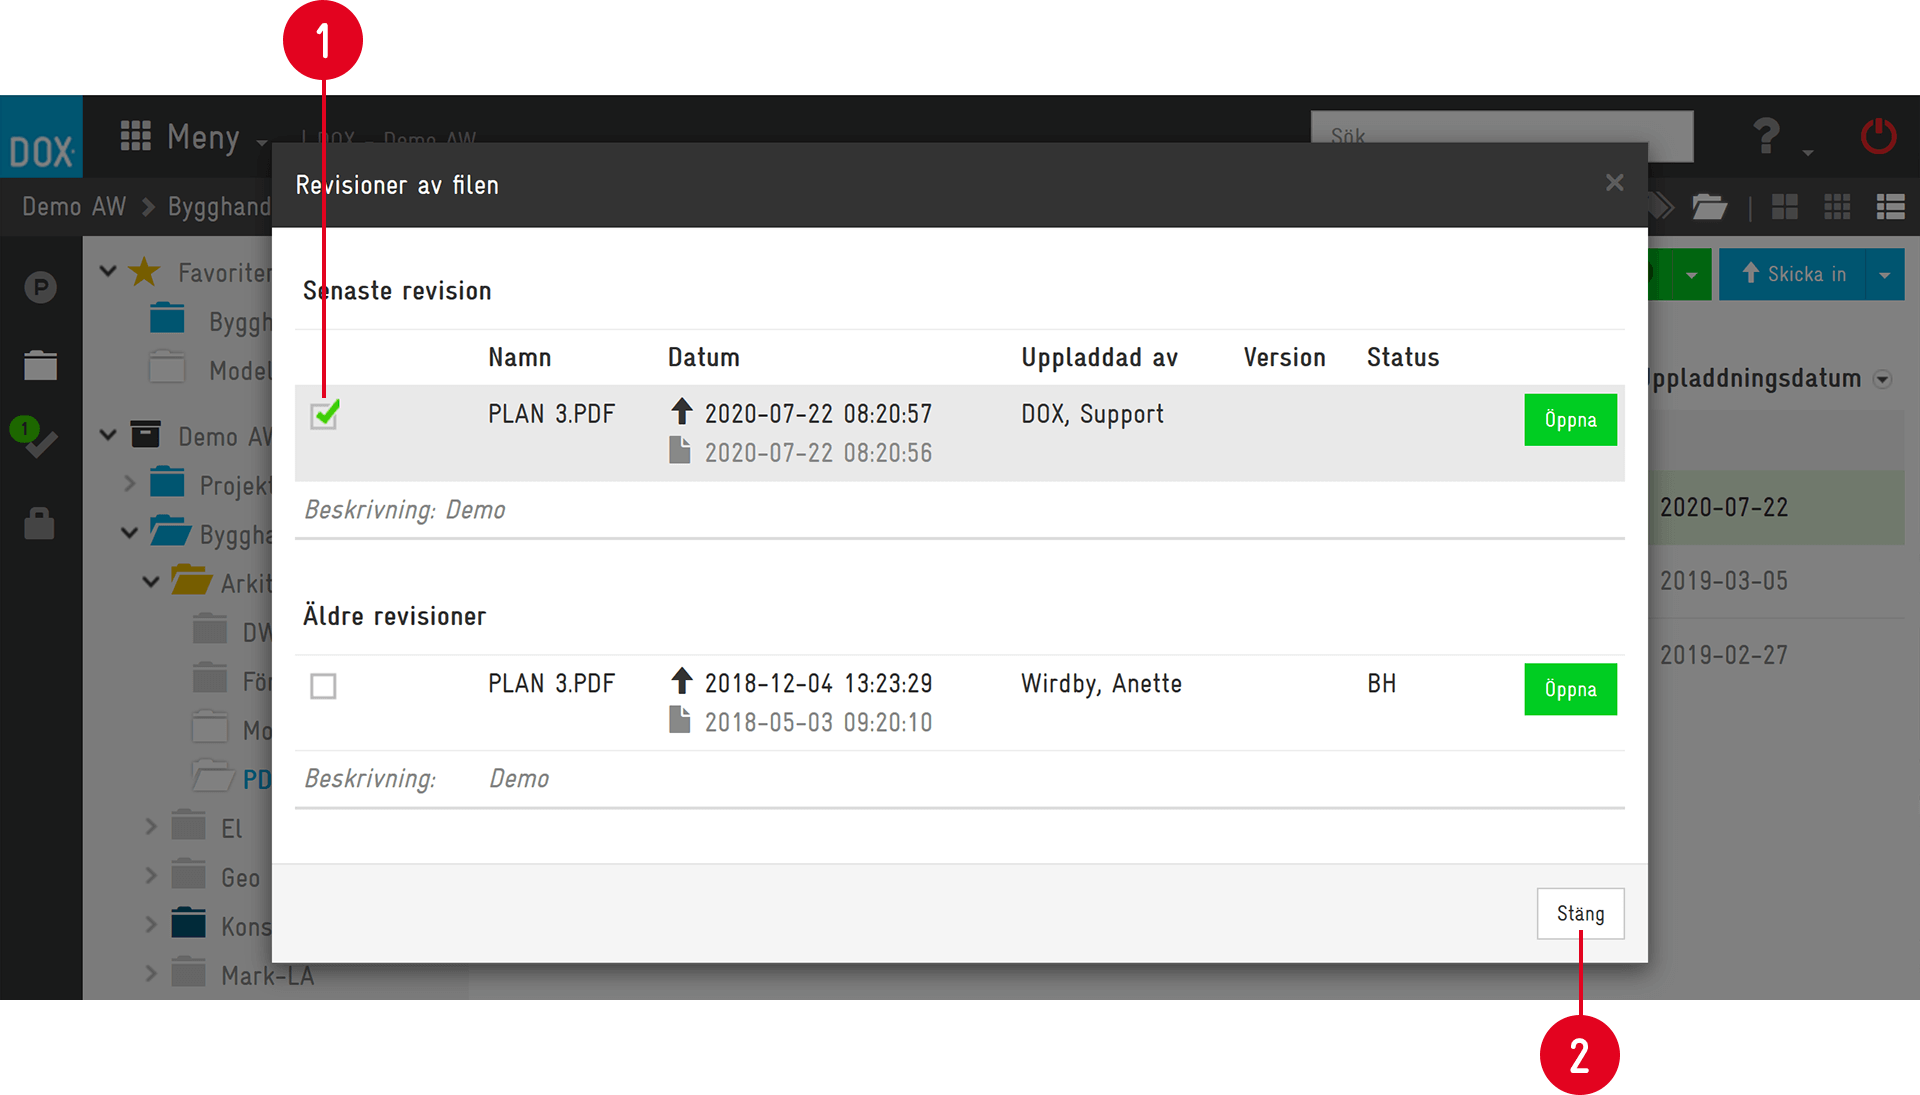Open the Meny grid menu
This screenshot has width=1920, height=1095.
click(x=192, y=137)
